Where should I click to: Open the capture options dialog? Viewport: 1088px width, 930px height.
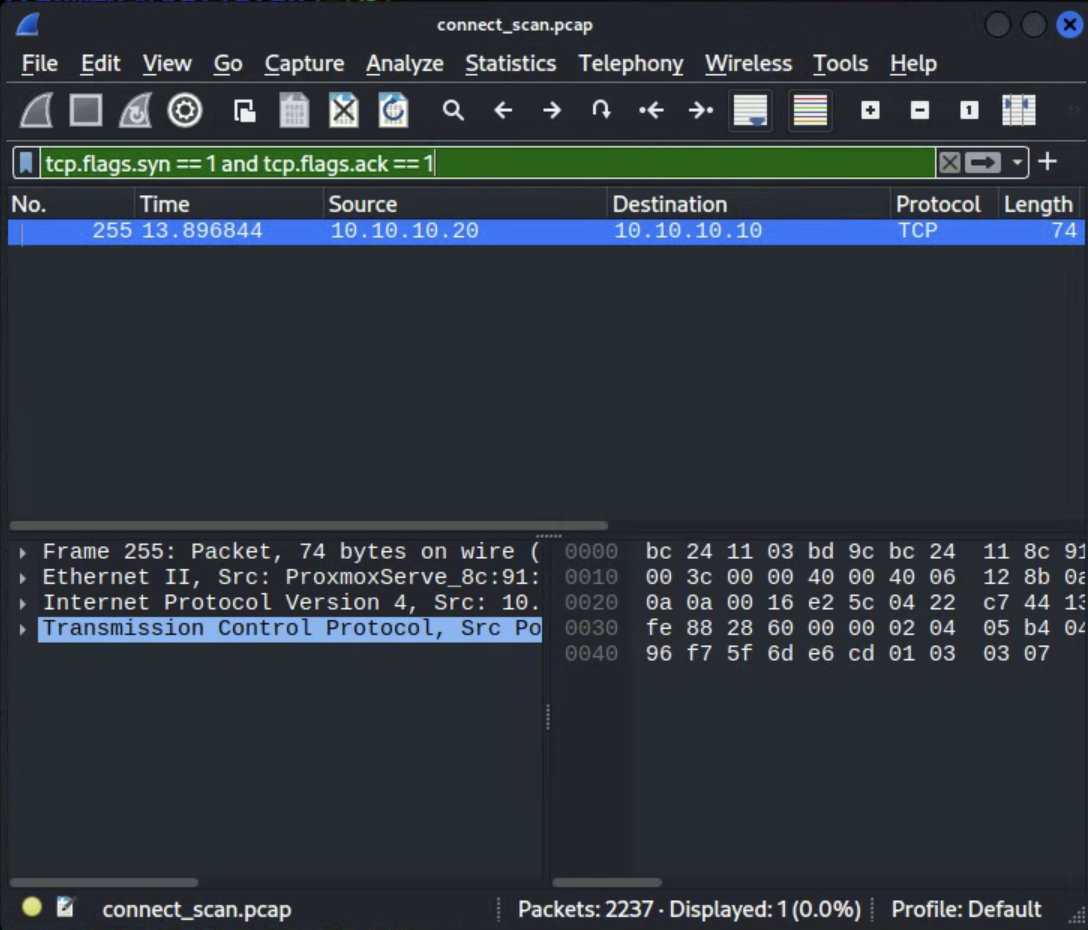tap(184, 110)
